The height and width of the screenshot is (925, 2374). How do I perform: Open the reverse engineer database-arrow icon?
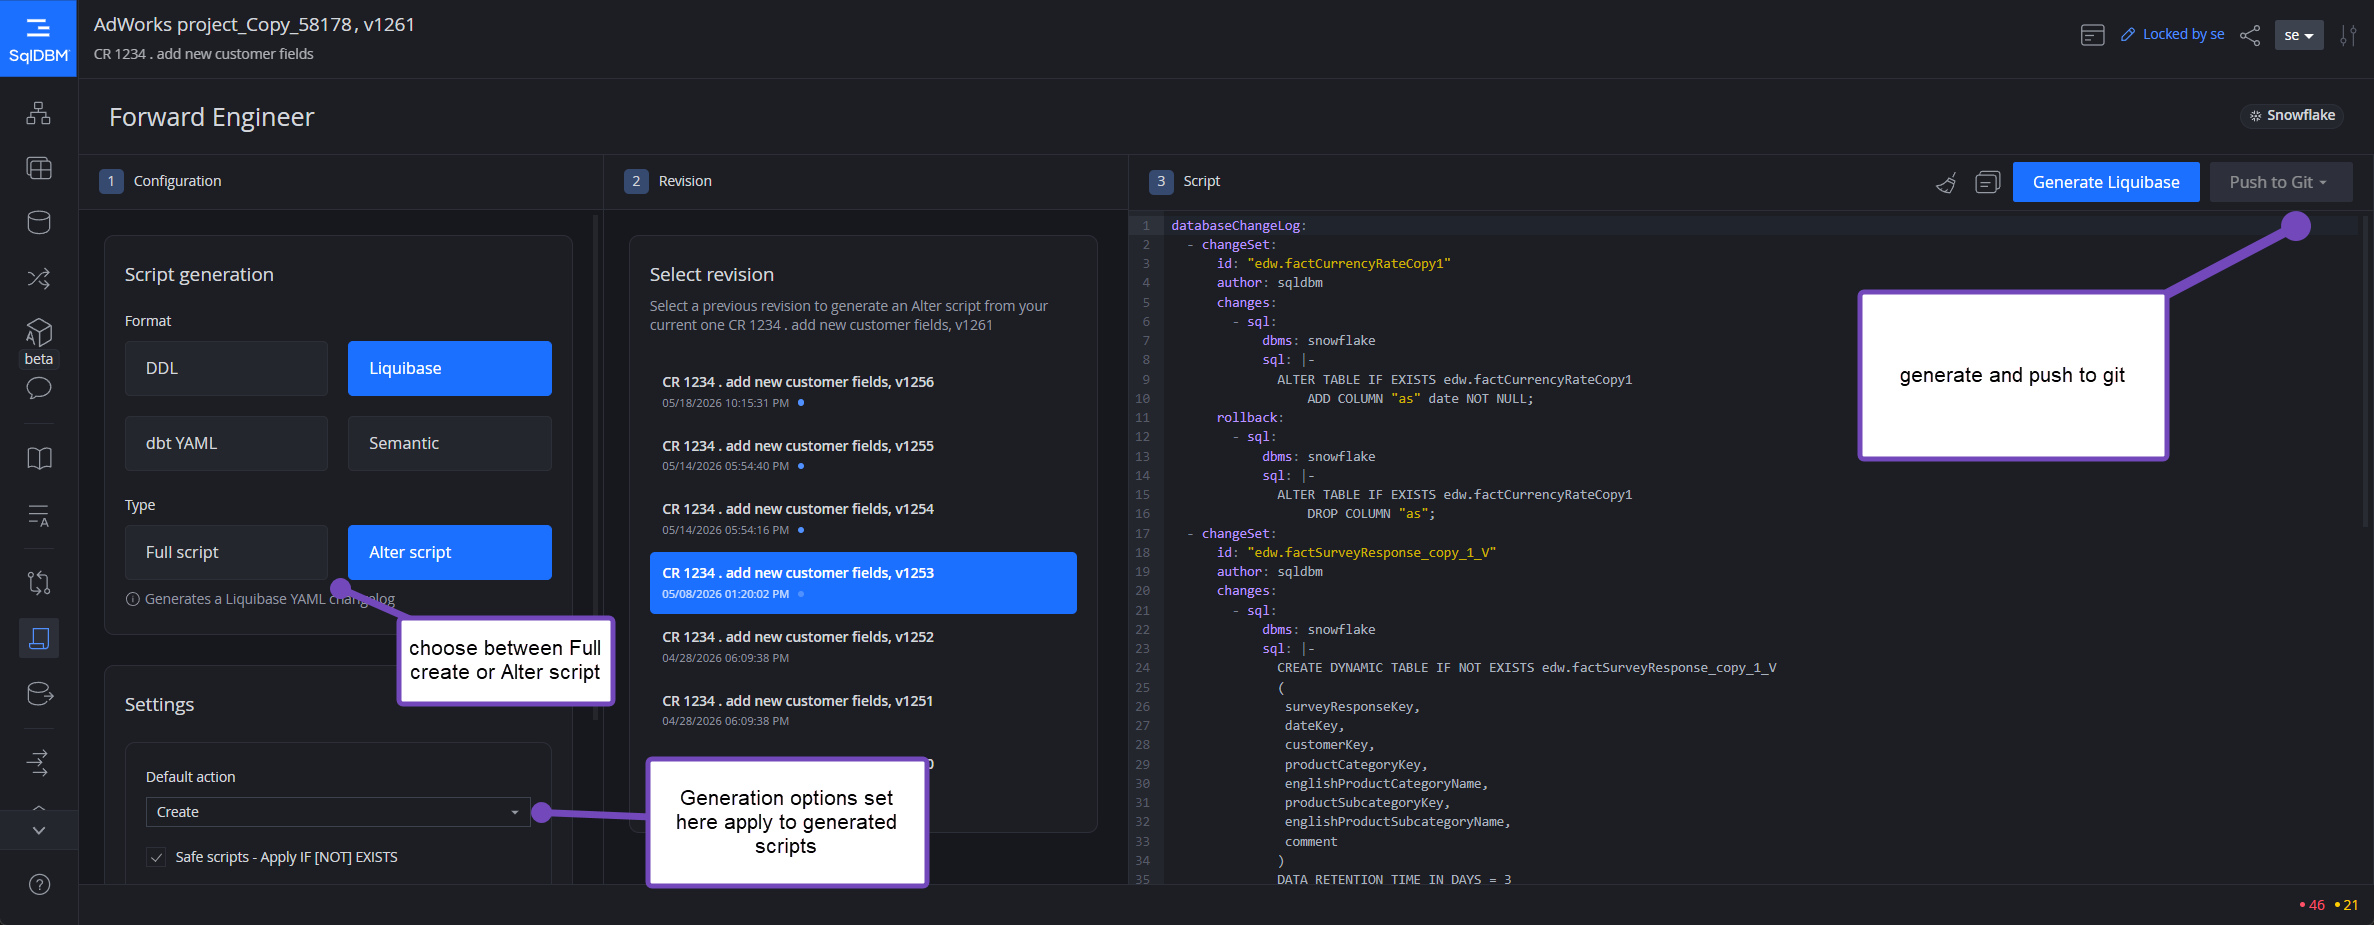coord(38,693)
